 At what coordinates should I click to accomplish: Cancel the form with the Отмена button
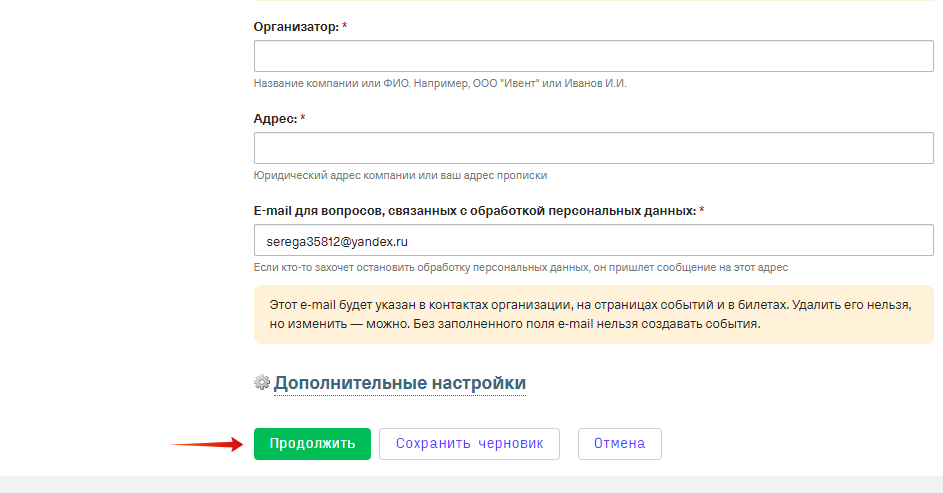(619, 444)
